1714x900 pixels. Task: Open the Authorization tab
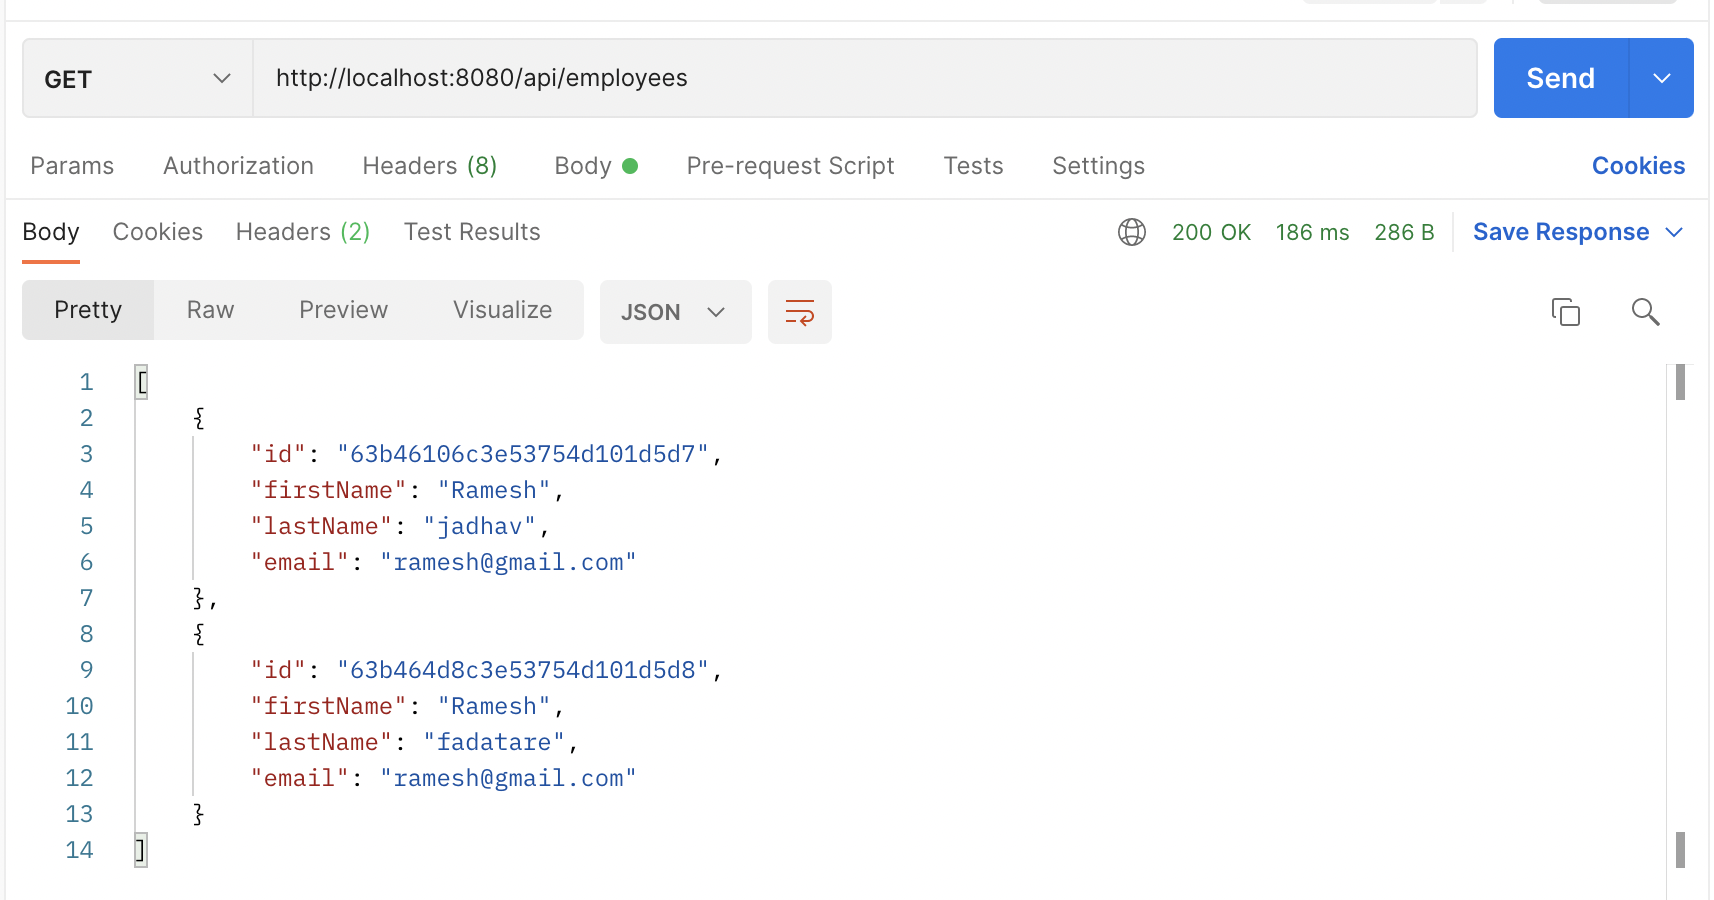[x=238, y=166]
